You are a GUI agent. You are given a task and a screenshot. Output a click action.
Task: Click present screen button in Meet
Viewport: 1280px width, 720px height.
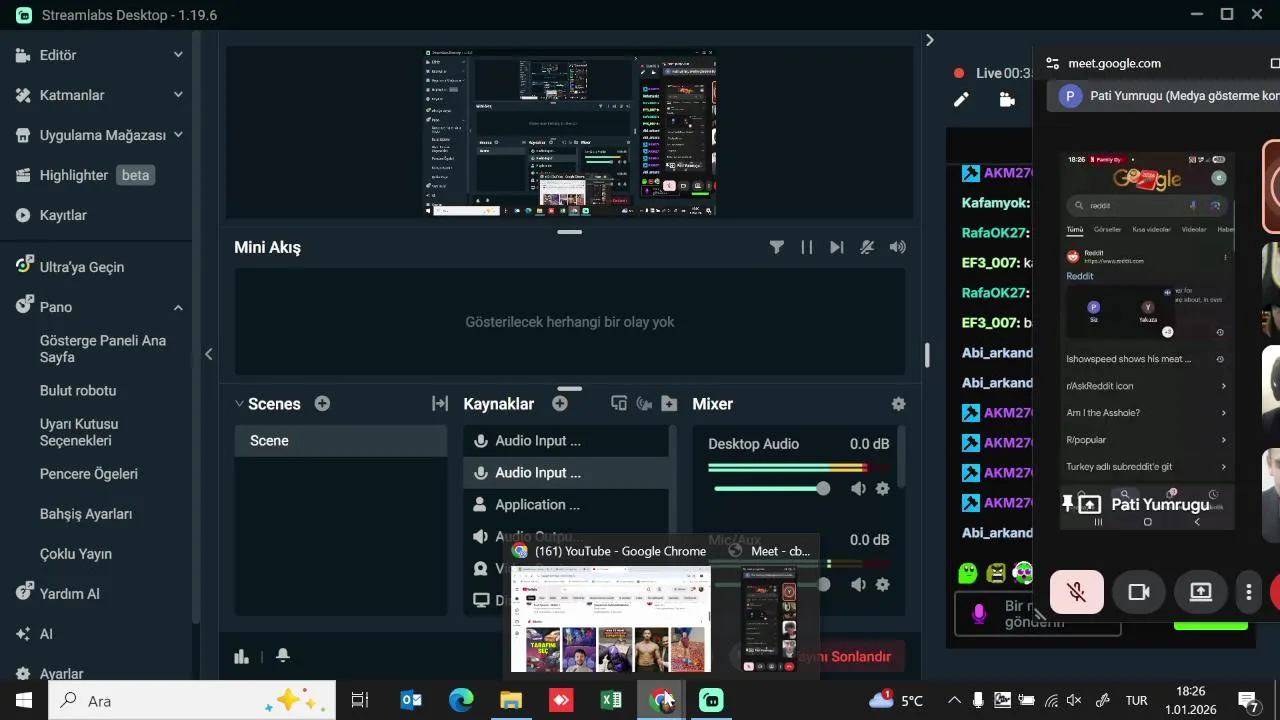(1201, 592)
